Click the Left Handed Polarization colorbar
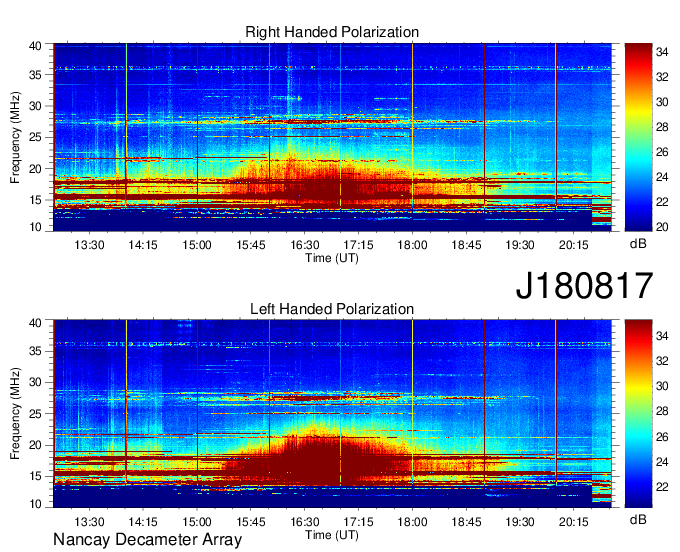The height and width of the screenshot is (552, 680). (x=638, y=414)
